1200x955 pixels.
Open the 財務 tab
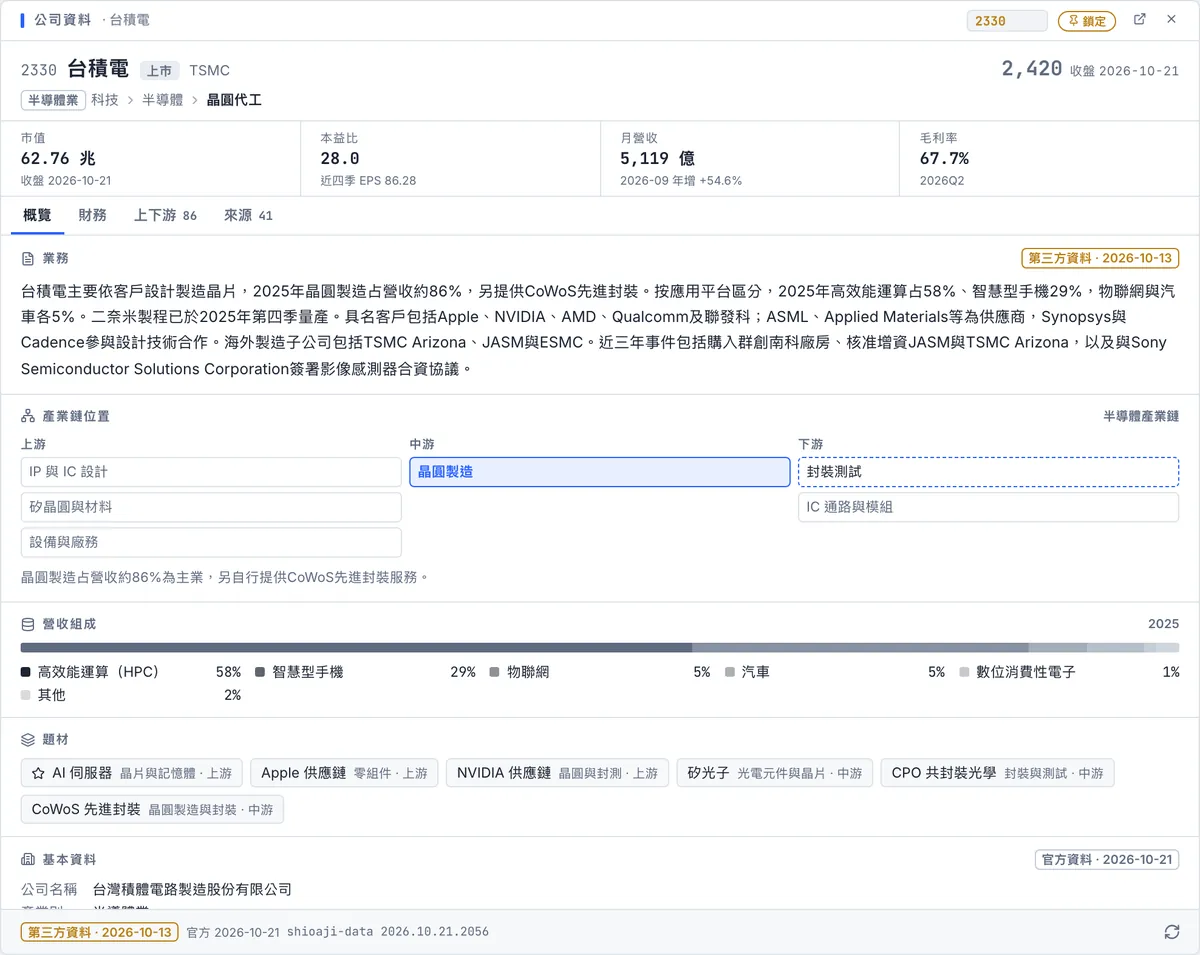pos(92,215)
